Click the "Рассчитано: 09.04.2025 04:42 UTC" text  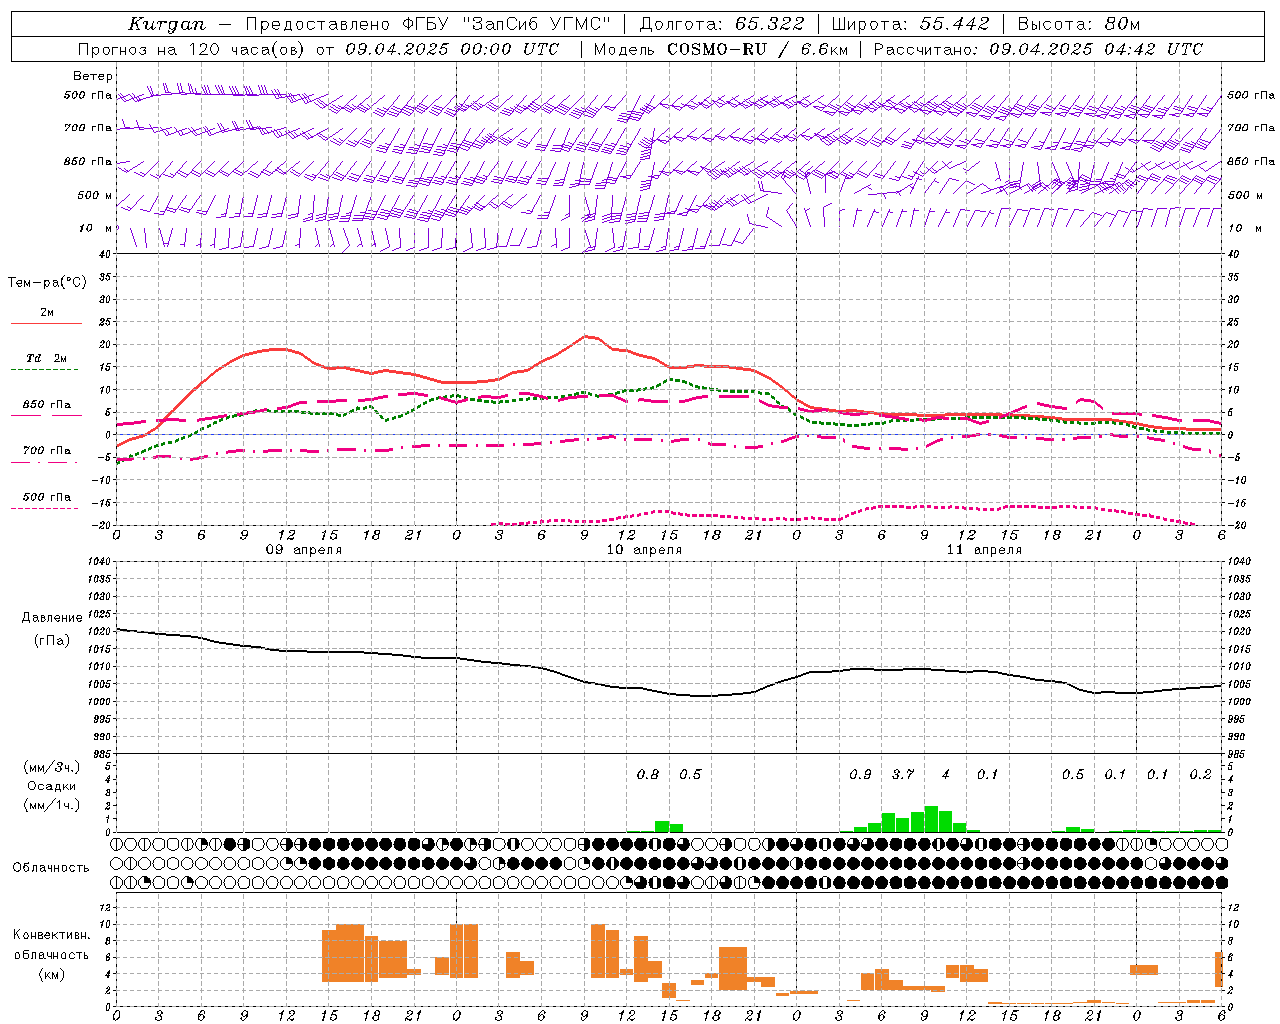1038,49
